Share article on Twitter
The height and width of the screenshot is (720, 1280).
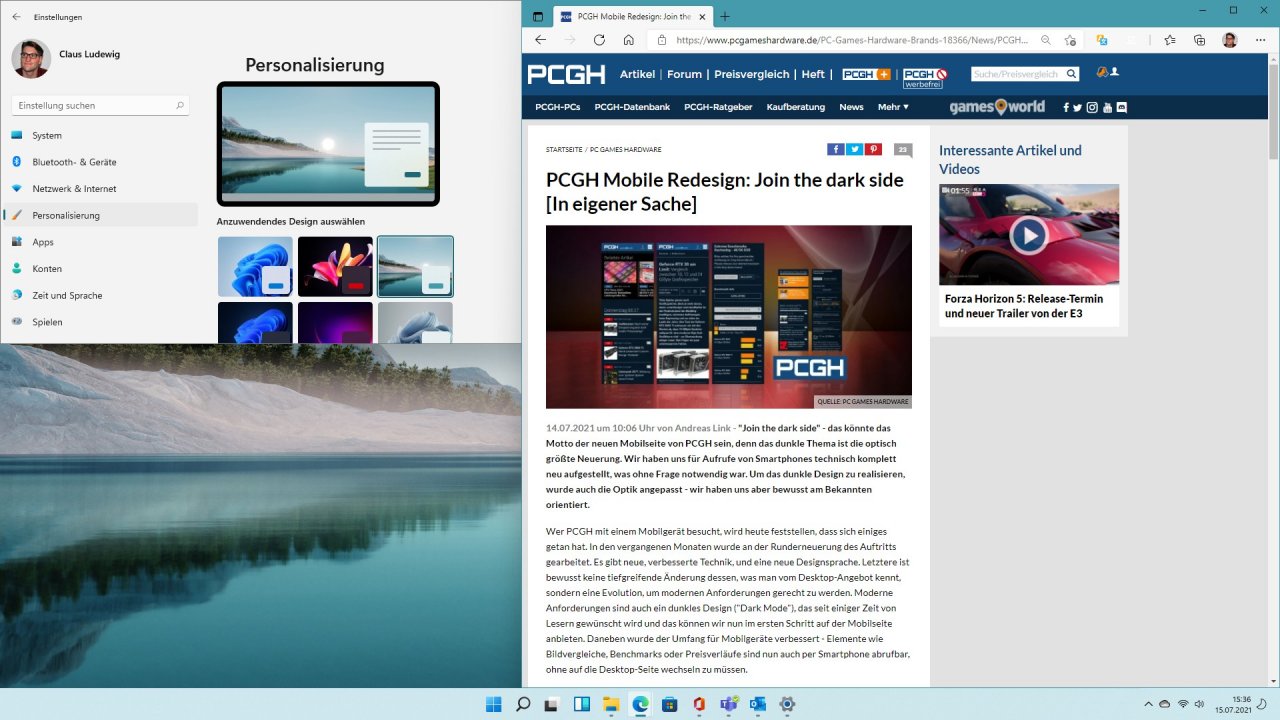click(855, 149)
